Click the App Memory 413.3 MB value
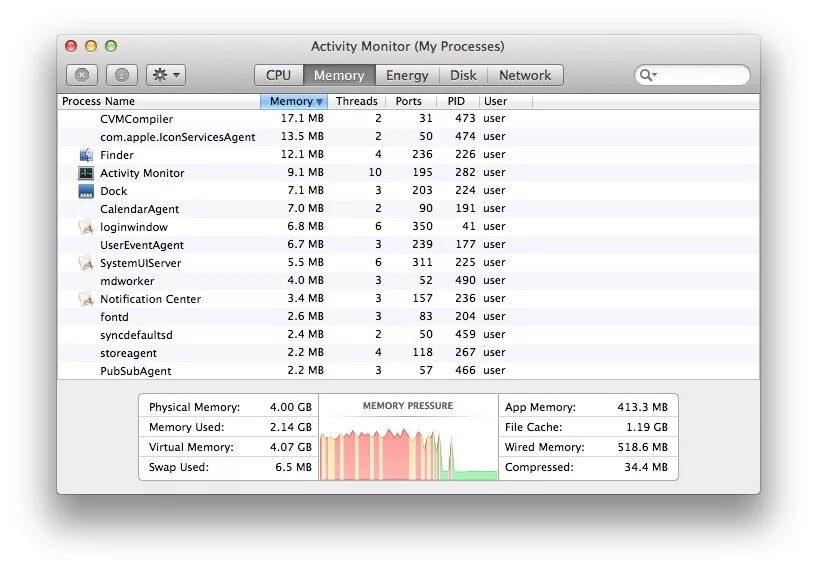 pos(642,407)
